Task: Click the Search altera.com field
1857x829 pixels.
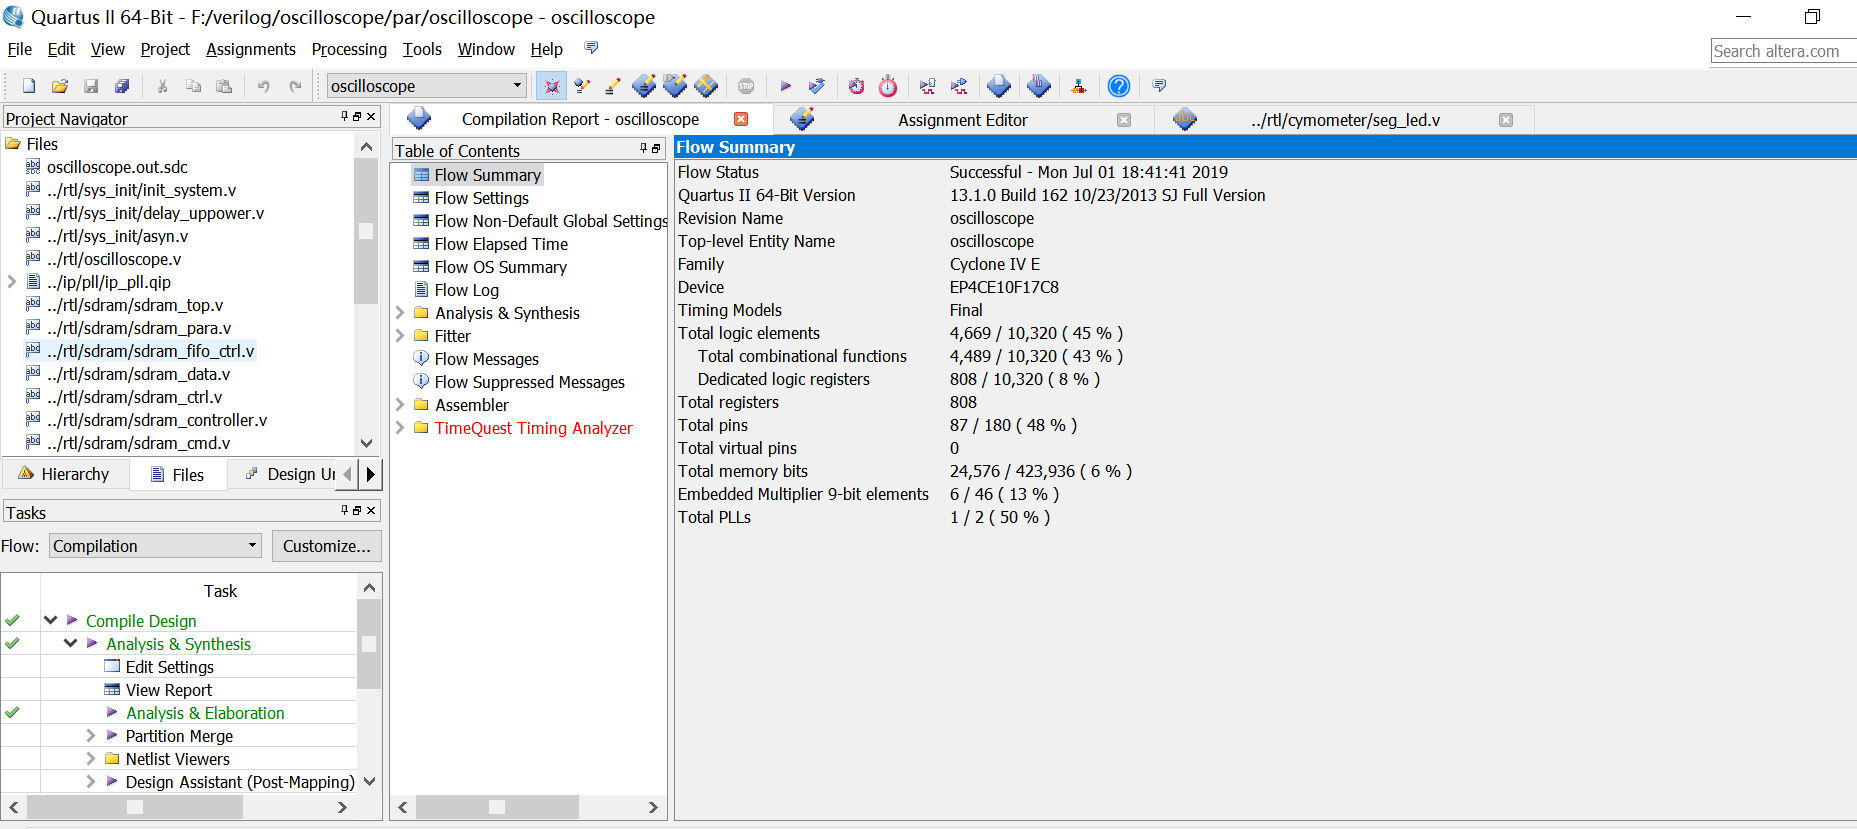Action: coord(1783,51)
